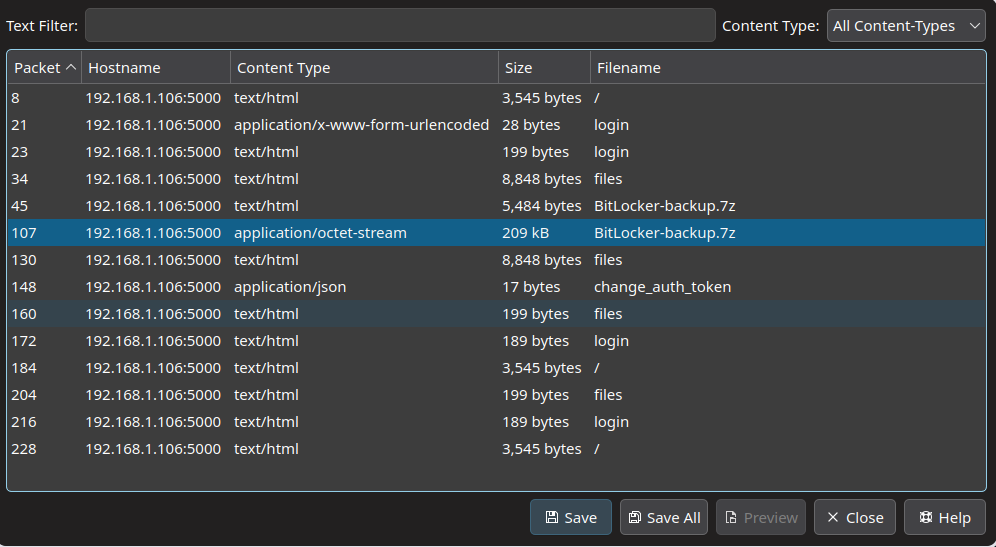Click the All Content-Types dropdown chevron
996x547 pixels.
(x=976, y=26)
